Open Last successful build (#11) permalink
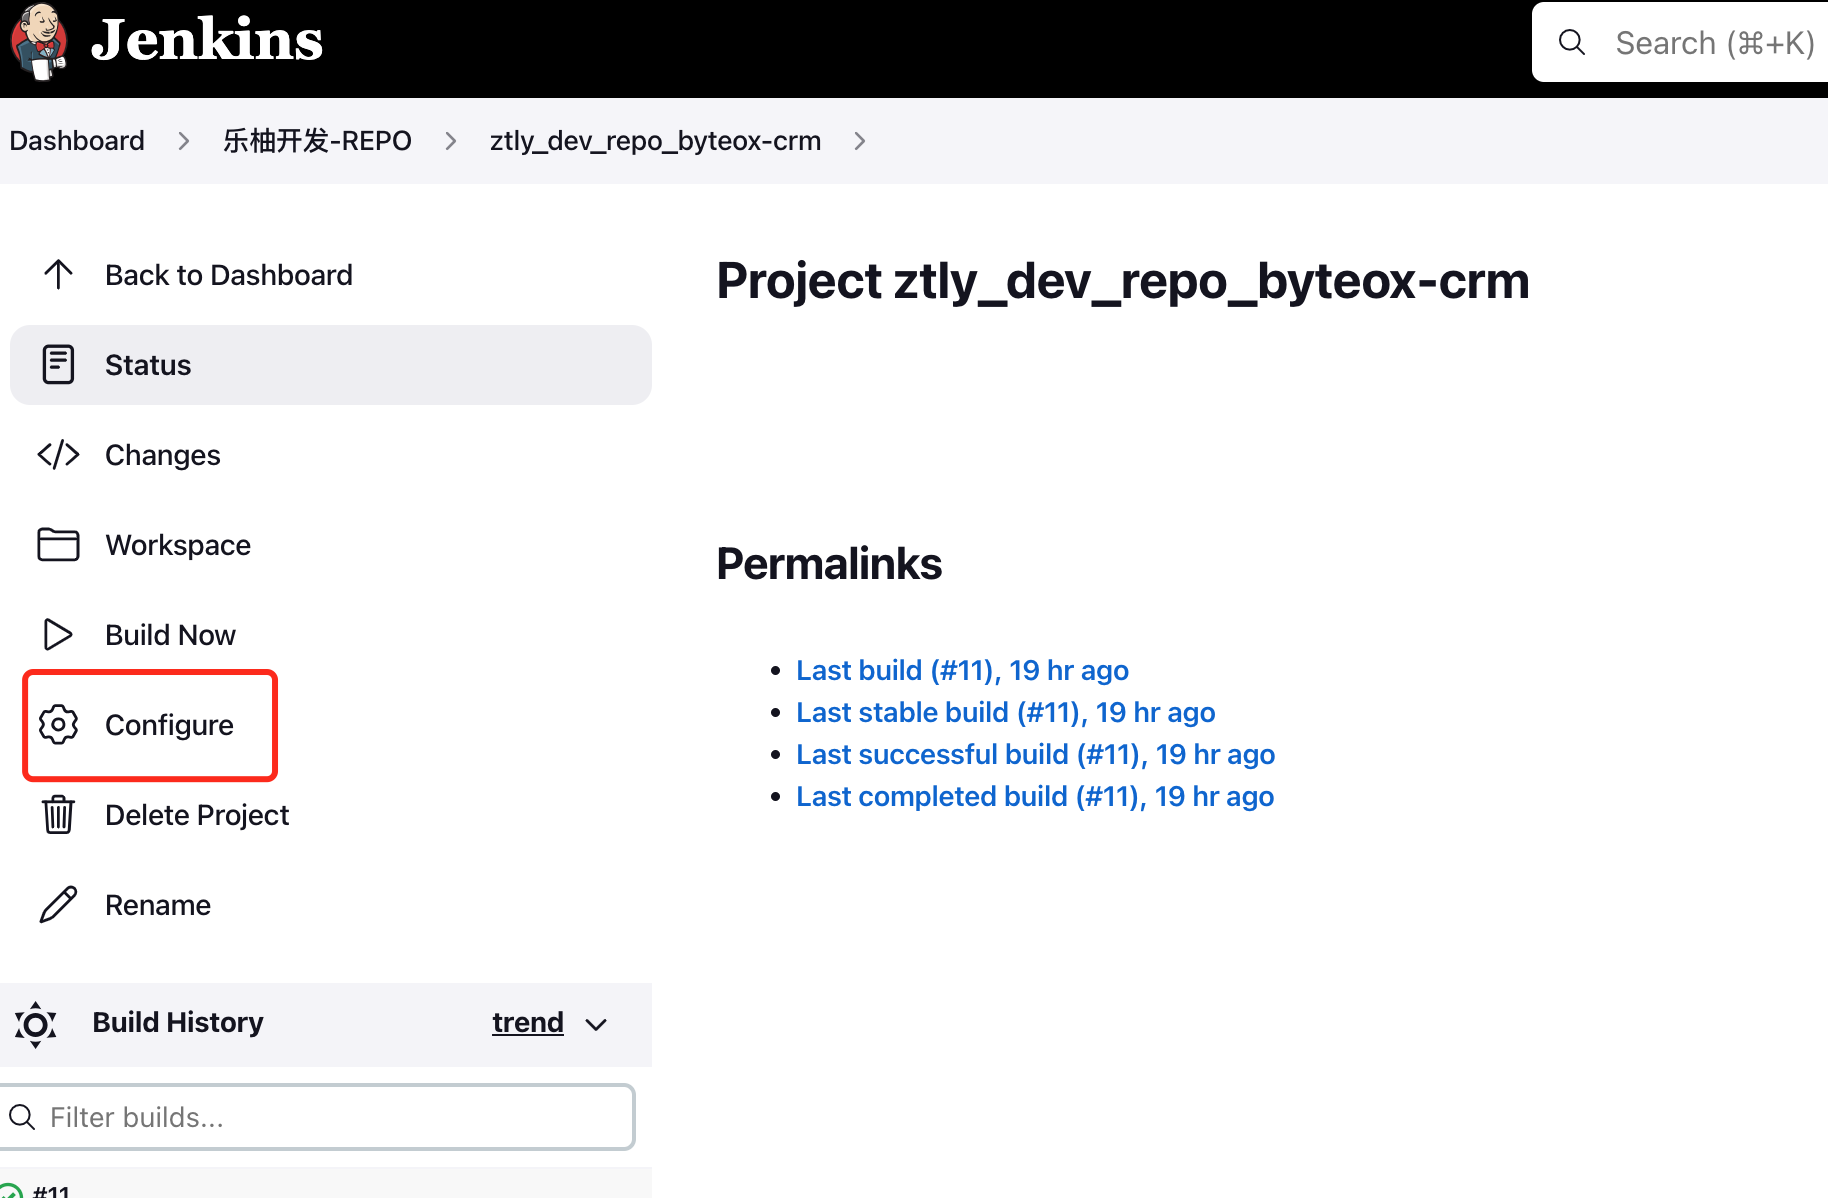The height and width of the screenshot is (1198, 1828). 1035,754
